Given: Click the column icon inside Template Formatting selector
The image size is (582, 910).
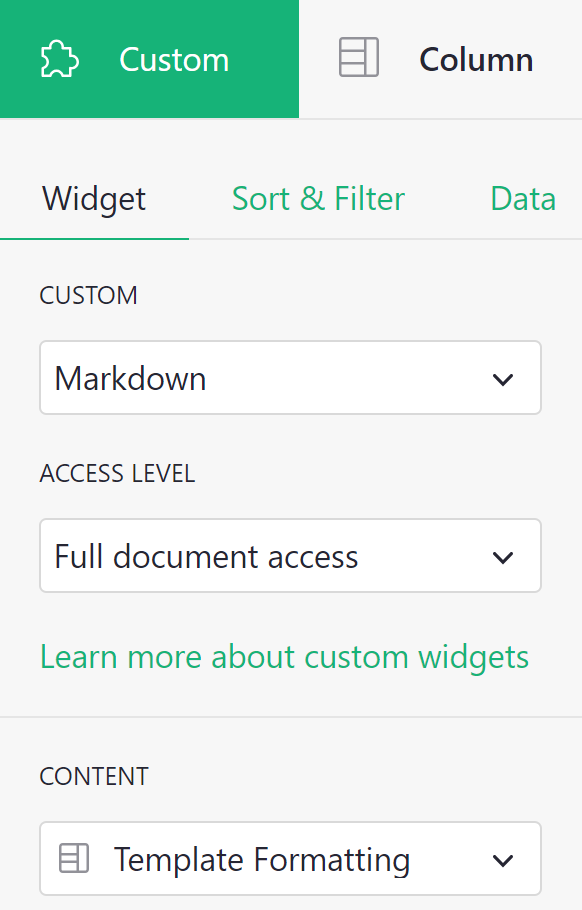Looking at the screenshot, I should [73, 858].
